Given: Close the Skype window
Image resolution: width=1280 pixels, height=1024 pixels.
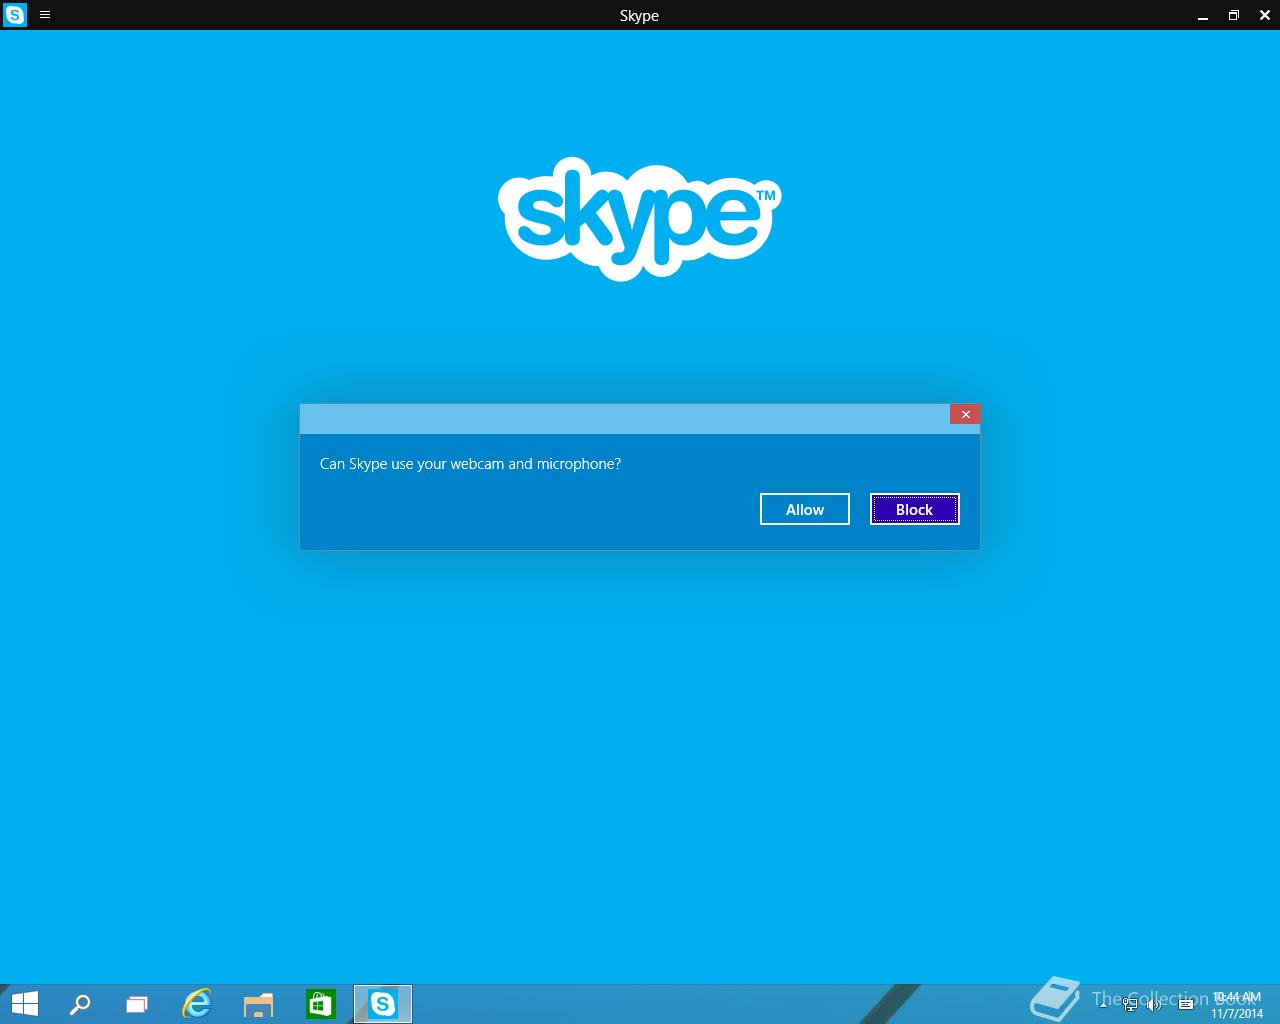Looking at the screenshot, I should coord(1265,15).
